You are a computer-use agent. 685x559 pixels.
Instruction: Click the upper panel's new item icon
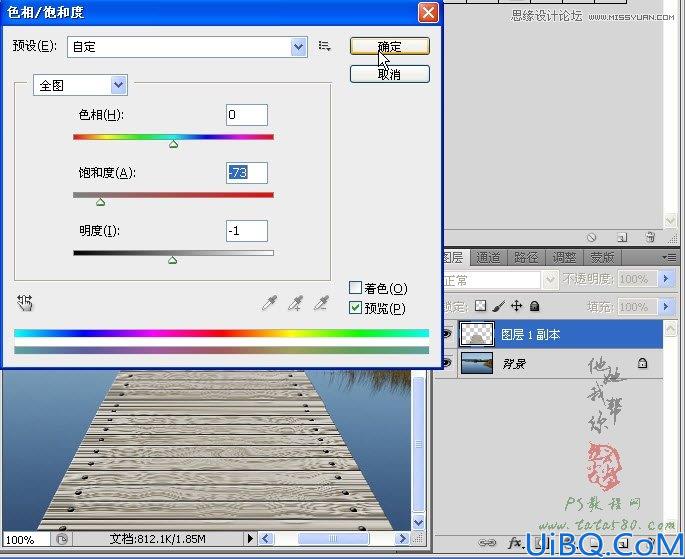click(621, 237)
